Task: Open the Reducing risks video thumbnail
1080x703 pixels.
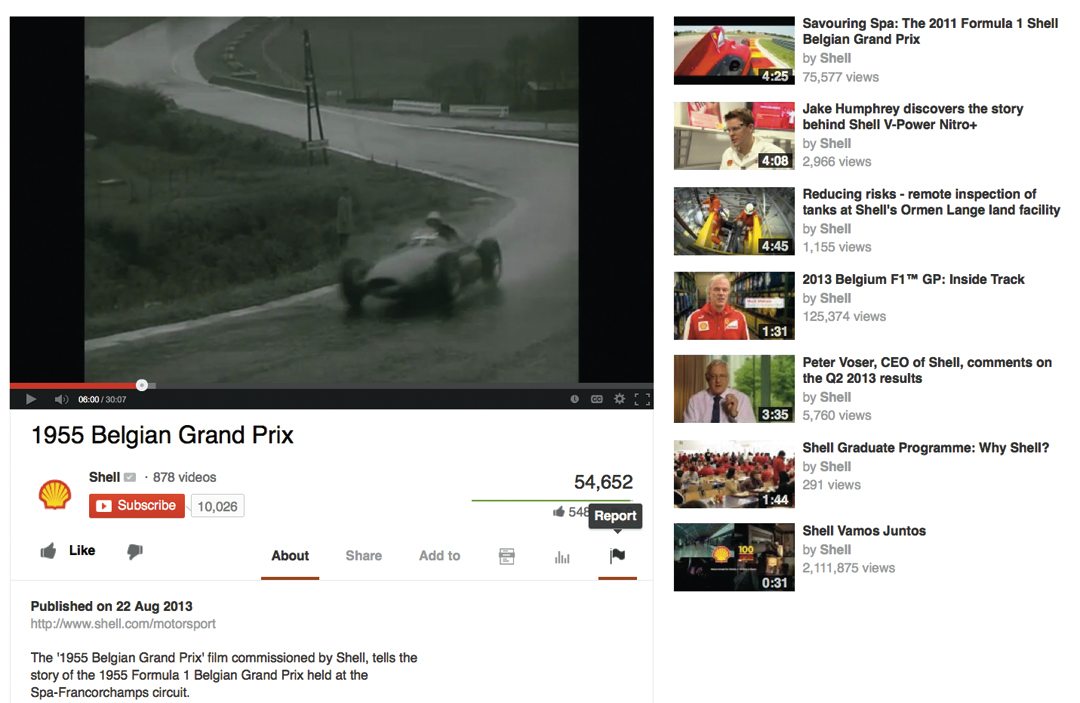Action: pos(734,221)
